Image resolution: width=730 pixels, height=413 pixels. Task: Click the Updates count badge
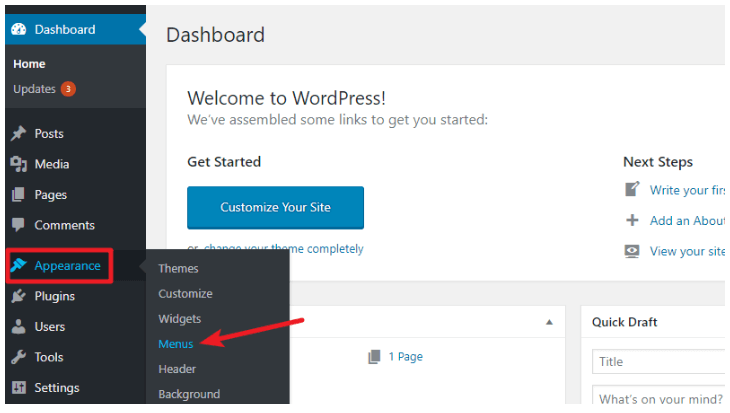[68, 89]
